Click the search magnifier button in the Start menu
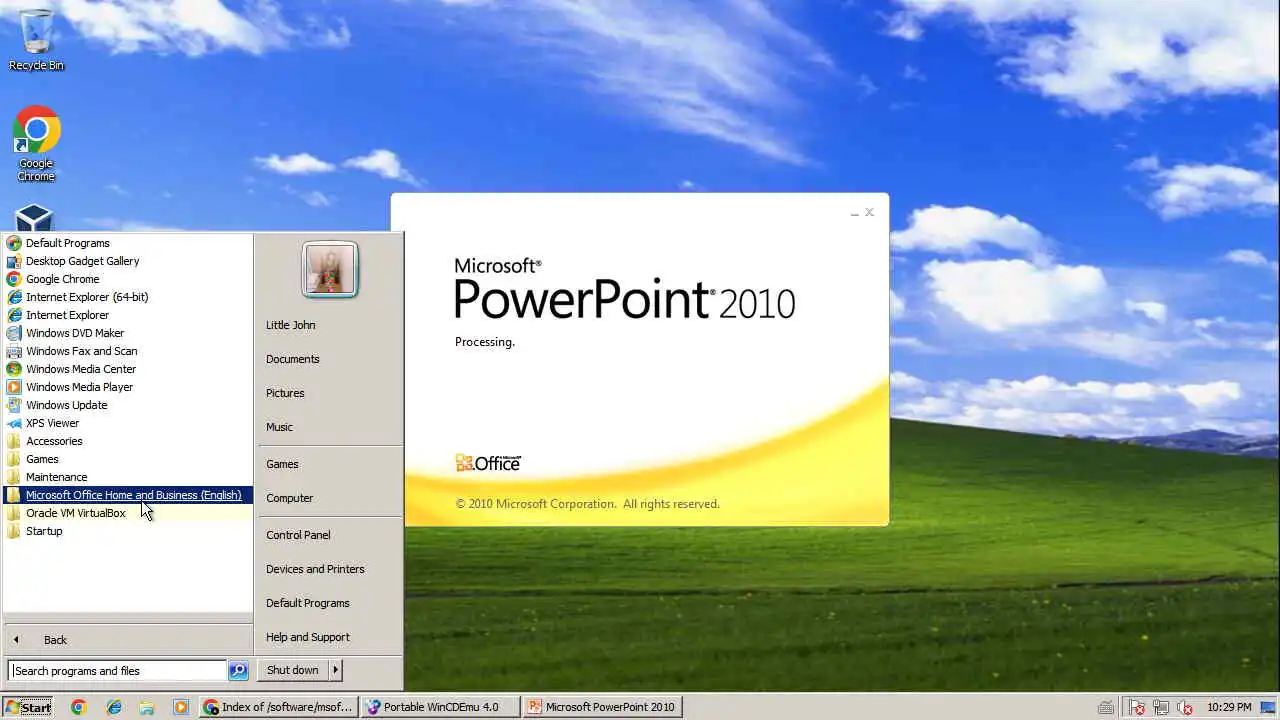The image size is (1280, 720). pos(238,670)
